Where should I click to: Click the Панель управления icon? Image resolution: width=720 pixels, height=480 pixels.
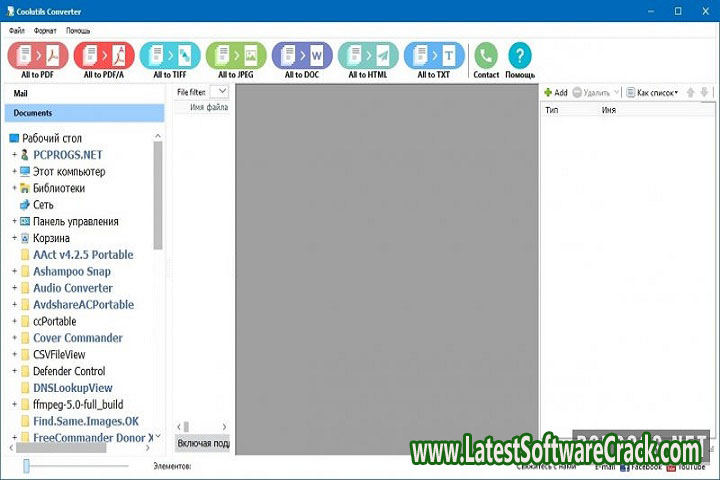coord(25,221)
